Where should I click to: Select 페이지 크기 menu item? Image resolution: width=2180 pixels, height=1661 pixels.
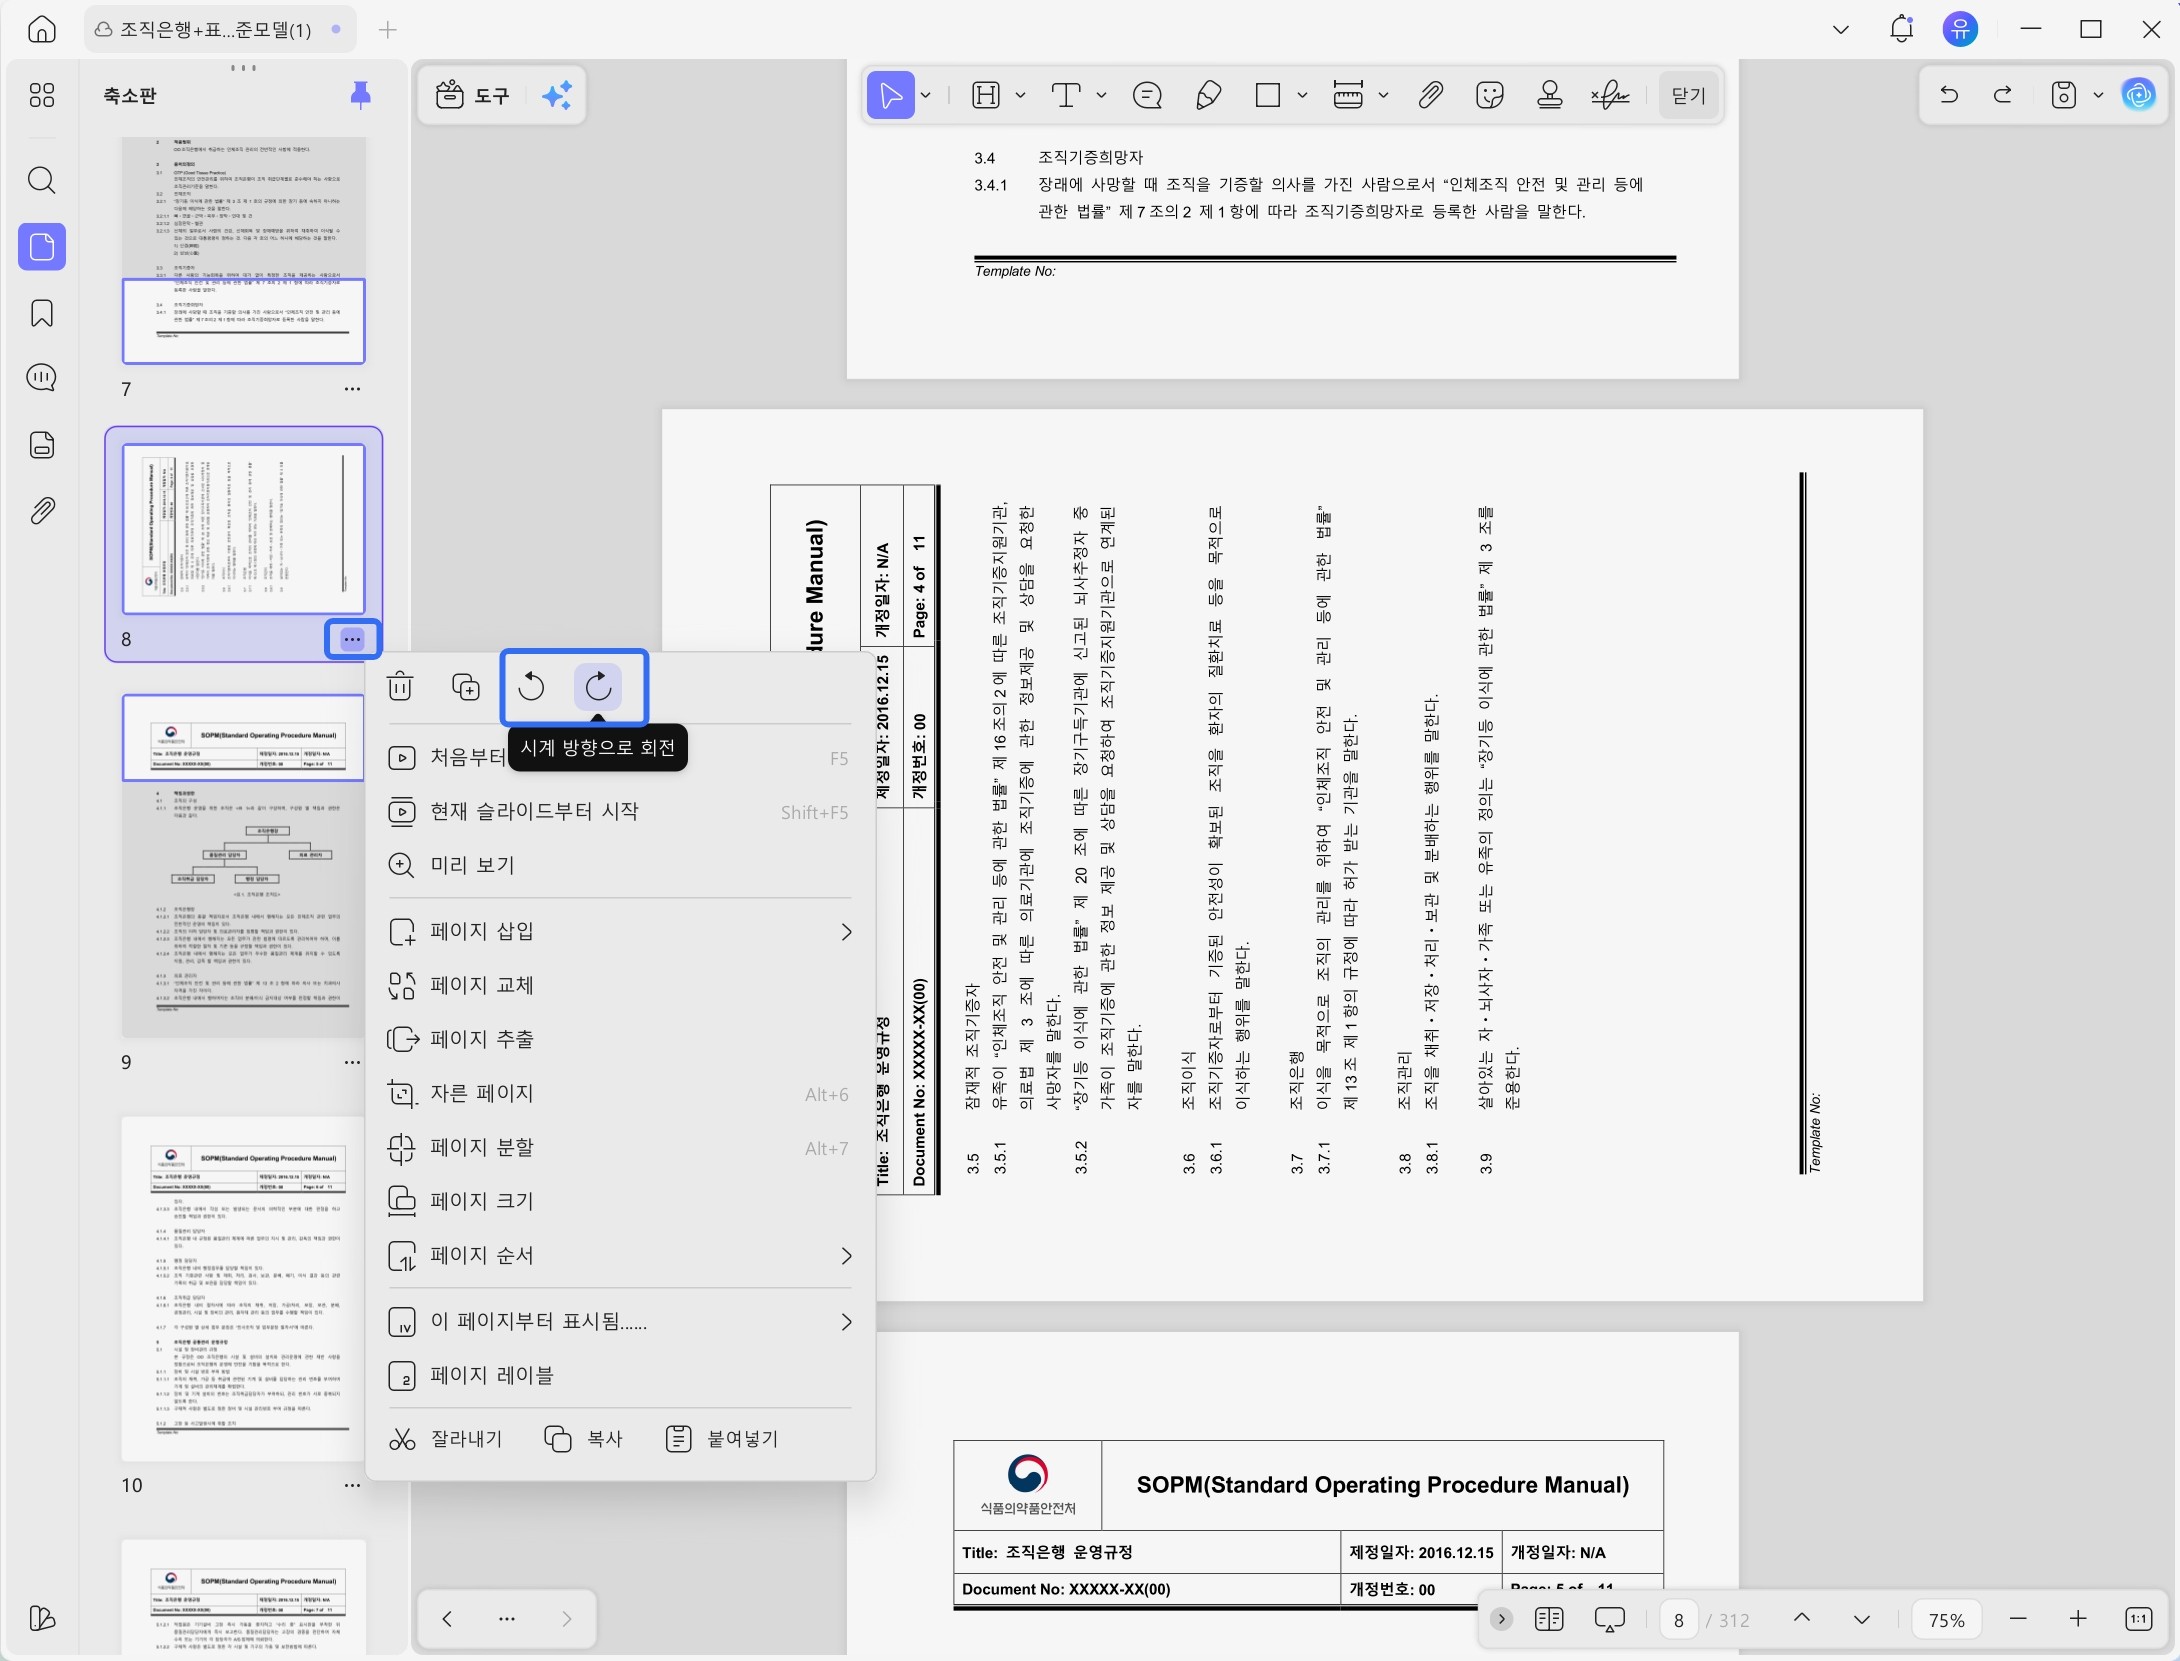(620, 1202)
